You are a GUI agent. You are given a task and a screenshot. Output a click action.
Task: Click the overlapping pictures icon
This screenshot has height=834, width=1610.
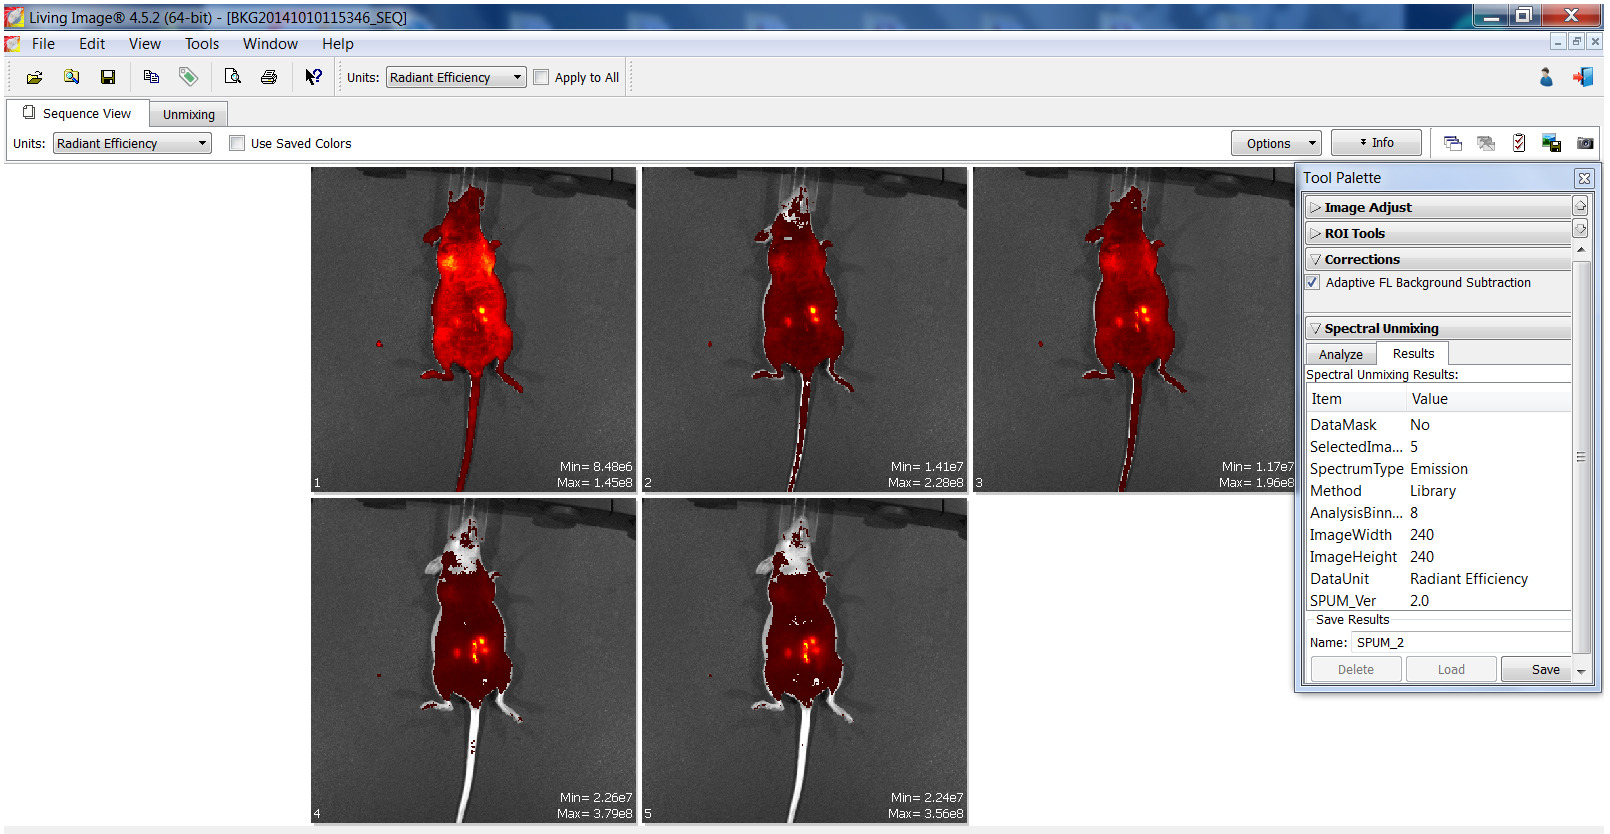pos(1486,143)
